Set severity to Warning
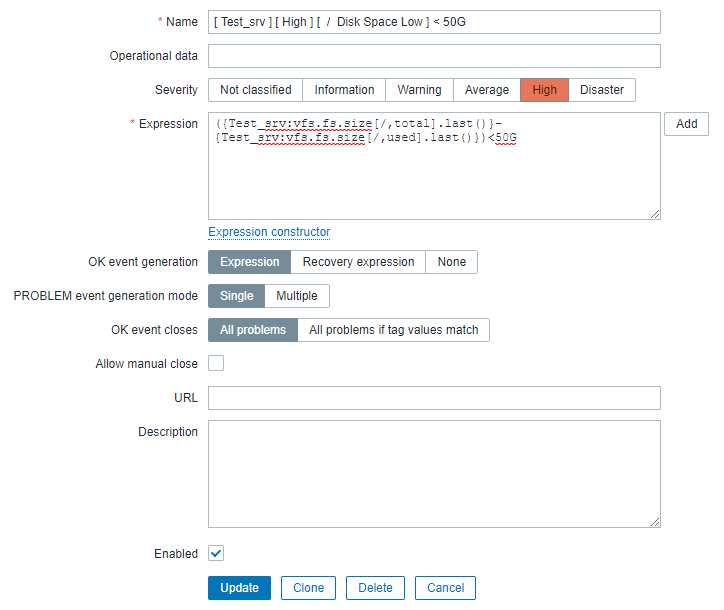The height and width of the screenshot is (610, 724). [419, 90]
